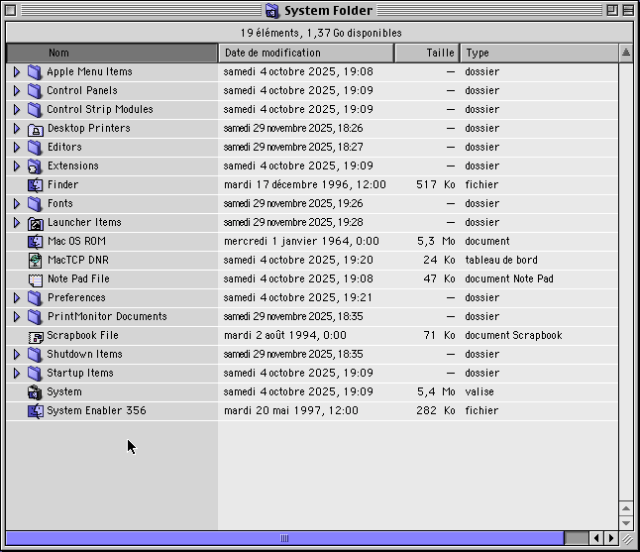Select the MacTCP DNR icon
Image resolution: width=640 pixels, height=552 pixels.
35,260
